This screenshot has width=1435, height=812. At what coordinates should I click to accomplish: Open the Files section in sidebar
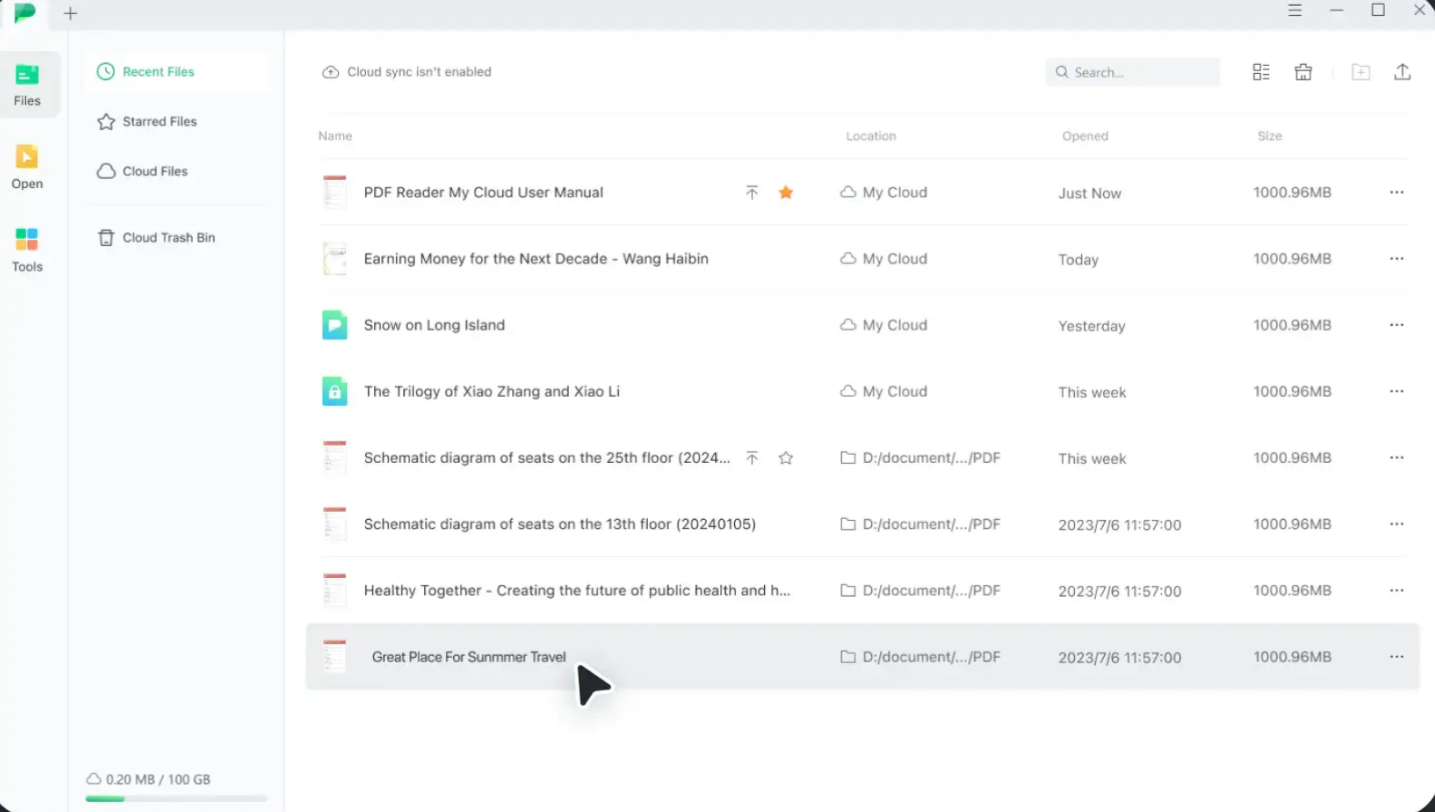(29, 85)
